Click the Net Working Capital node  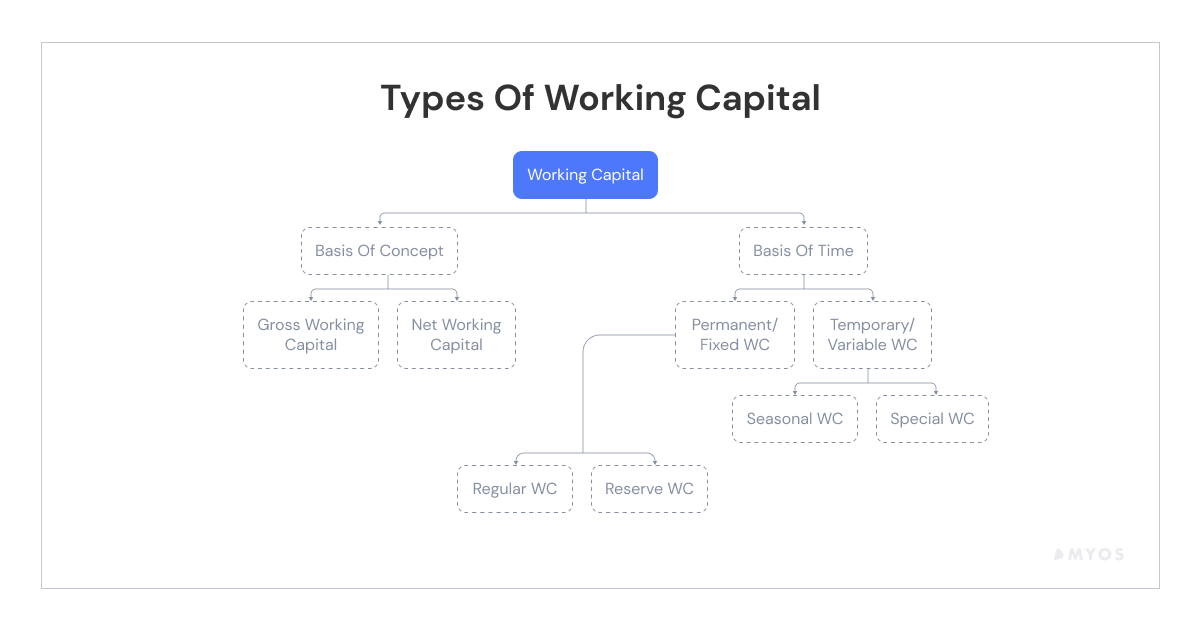coord(456,335)
